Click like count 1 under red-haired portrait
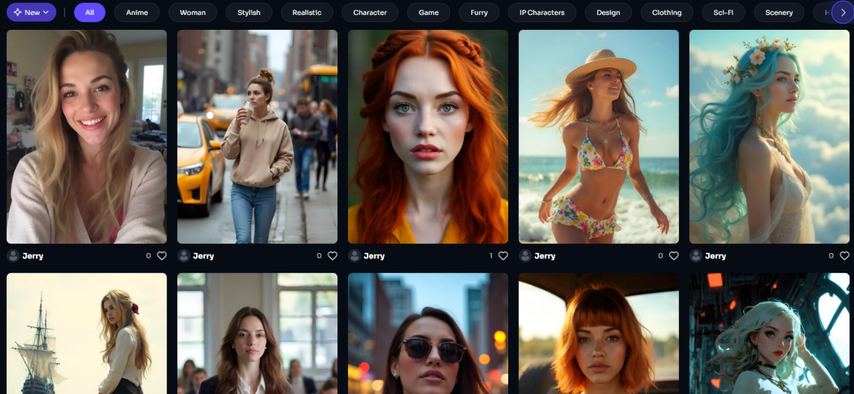The height and width of the screenshot is (394, 854). (x=491, y=256)
